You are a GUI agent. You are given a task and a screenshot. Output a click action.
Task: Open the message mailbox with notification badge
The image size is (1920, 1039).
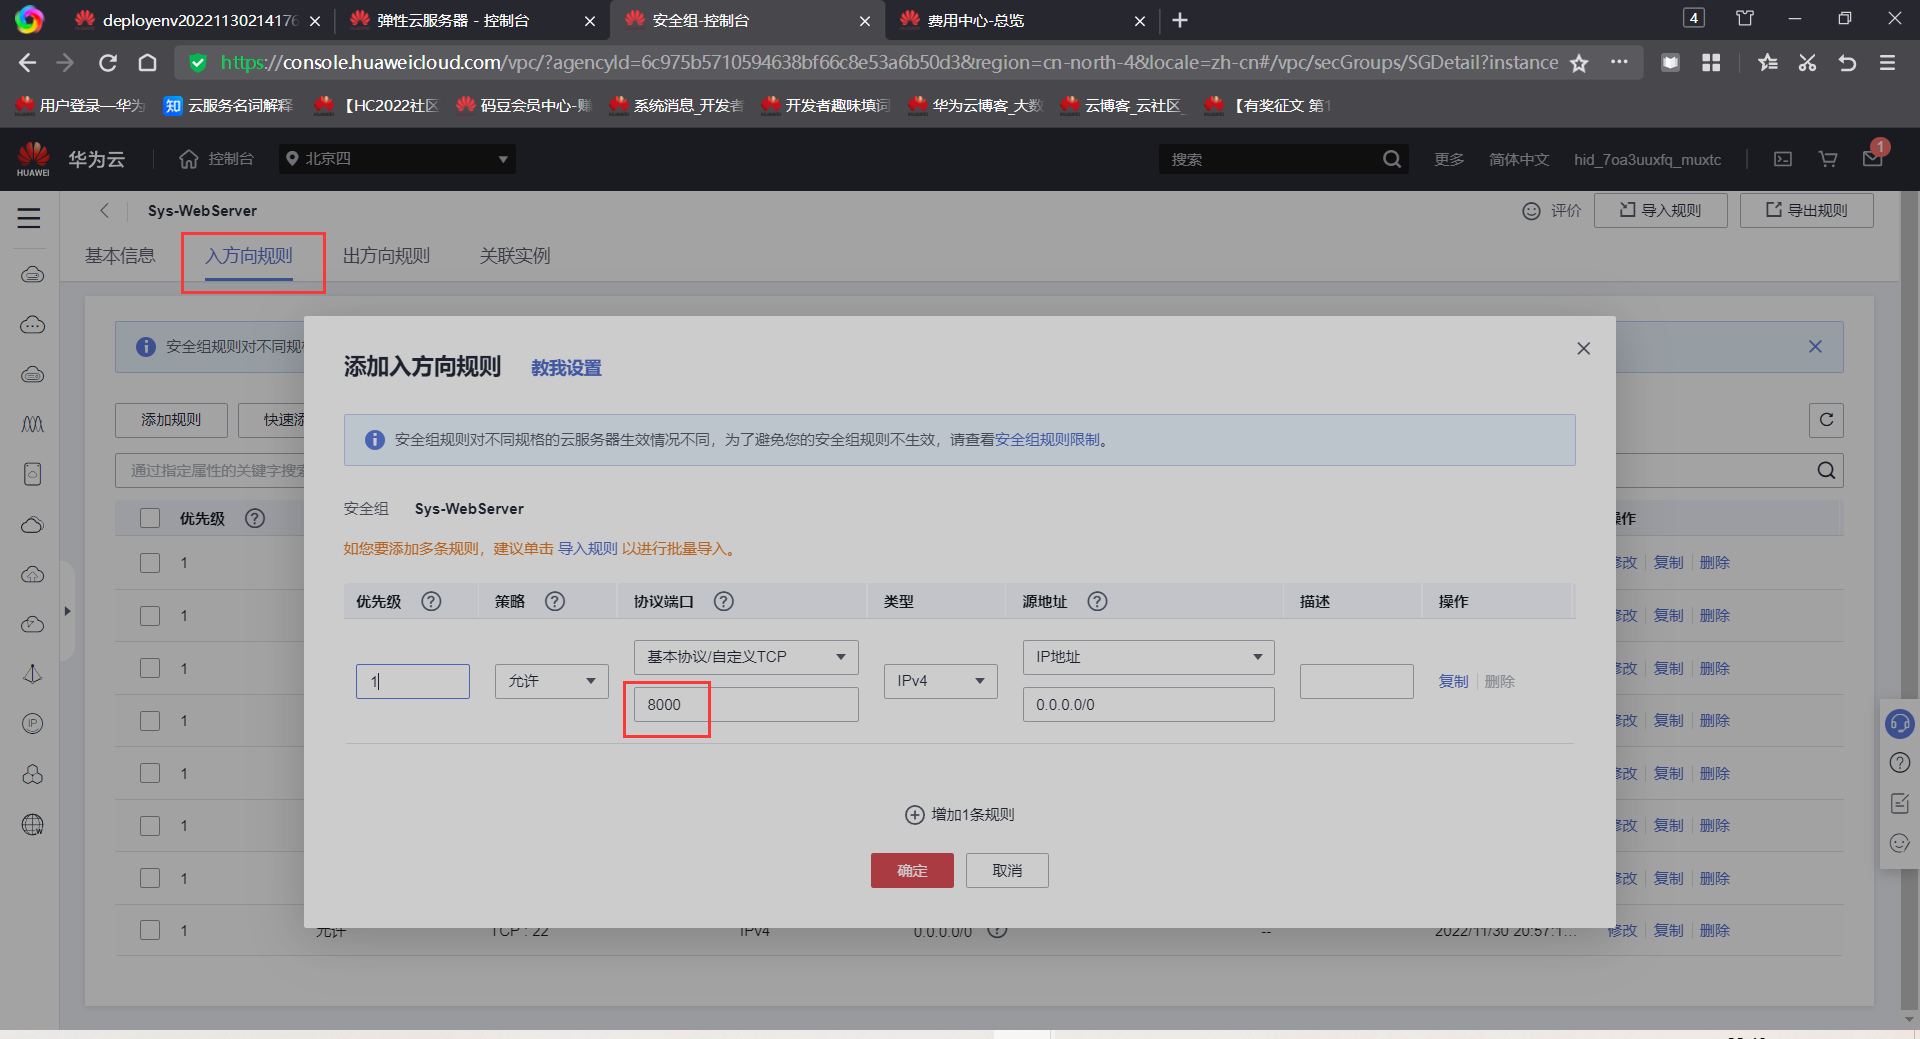1873,157
